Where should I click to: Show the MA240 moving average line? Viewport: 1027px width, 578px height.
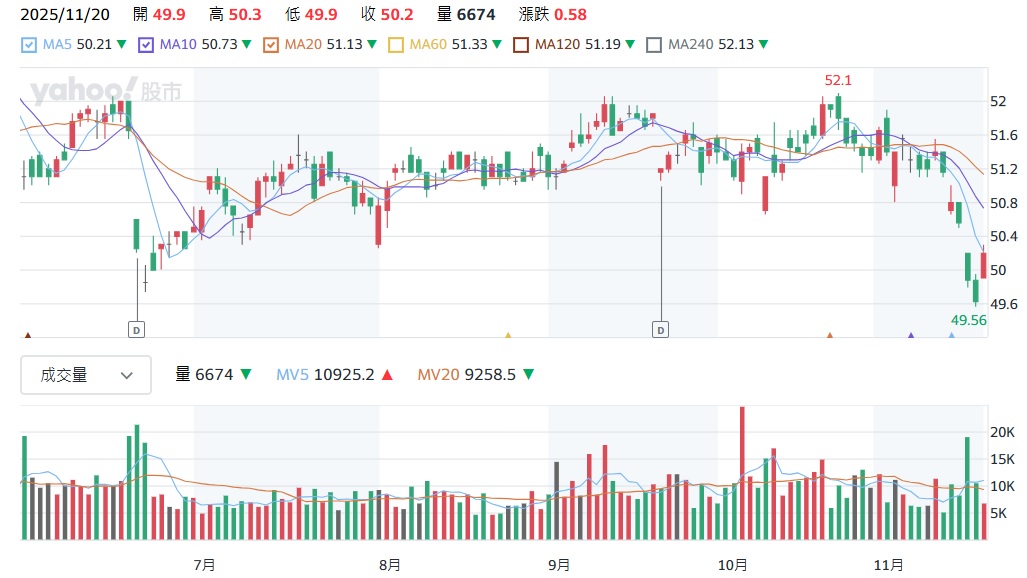[x=654, y=45]
